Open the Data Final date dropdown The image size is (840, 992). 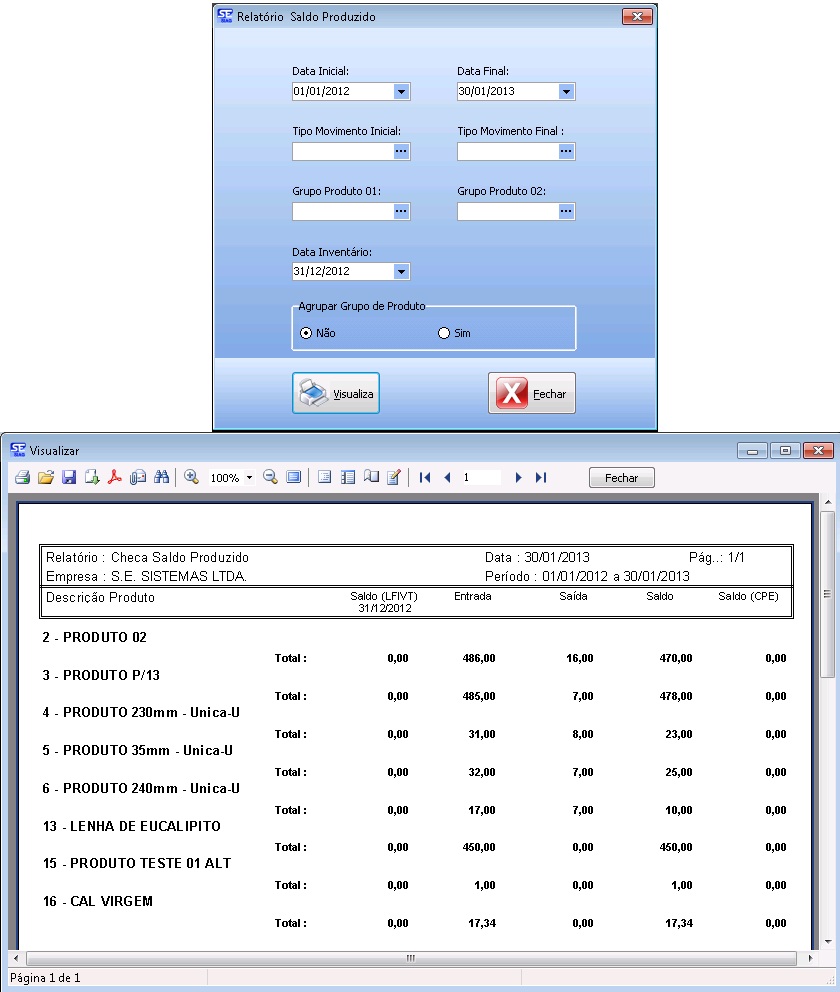tap(566, 92)
